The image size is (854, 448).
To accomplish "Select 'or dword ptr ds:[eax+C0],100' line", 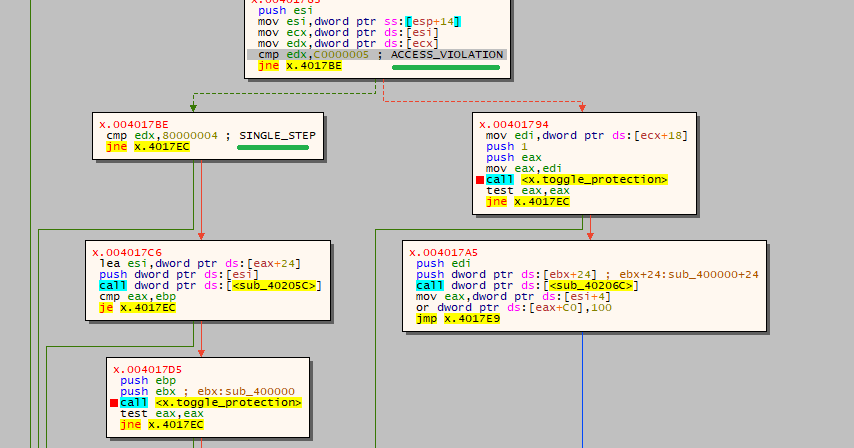I will pyautogui.click(x=514, y=308).
